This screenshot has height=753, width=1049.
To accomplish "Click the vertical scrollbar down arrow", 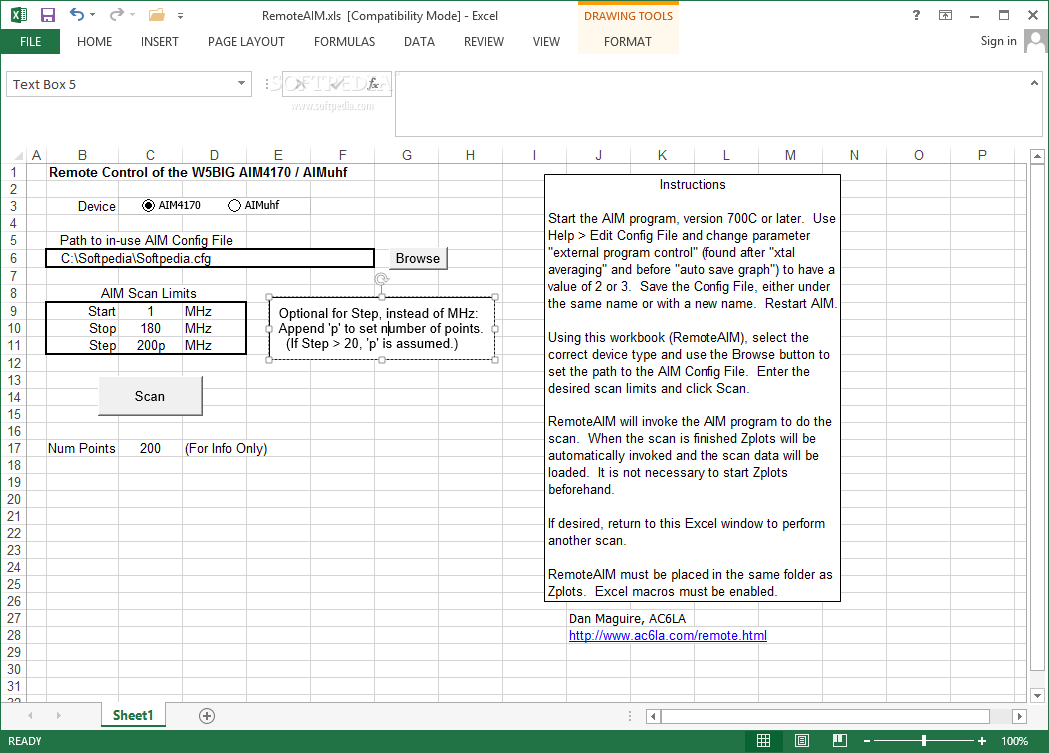I will pyautogui.click(x=1037, y=695).
